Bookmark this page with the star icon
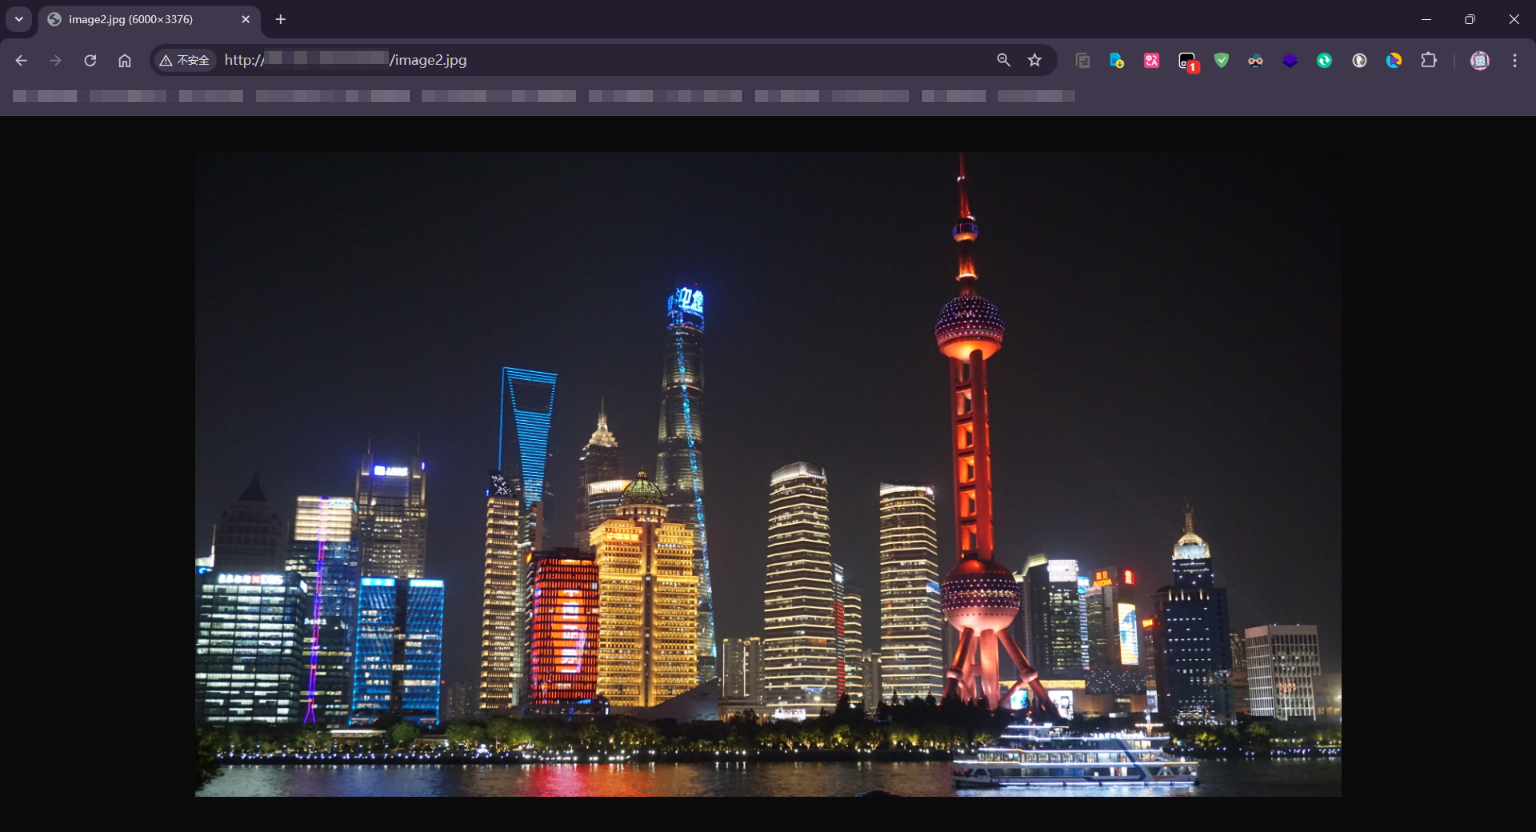Image resolution: width=1536 pixels, height=832 pixels. (x=1035, y=60)
